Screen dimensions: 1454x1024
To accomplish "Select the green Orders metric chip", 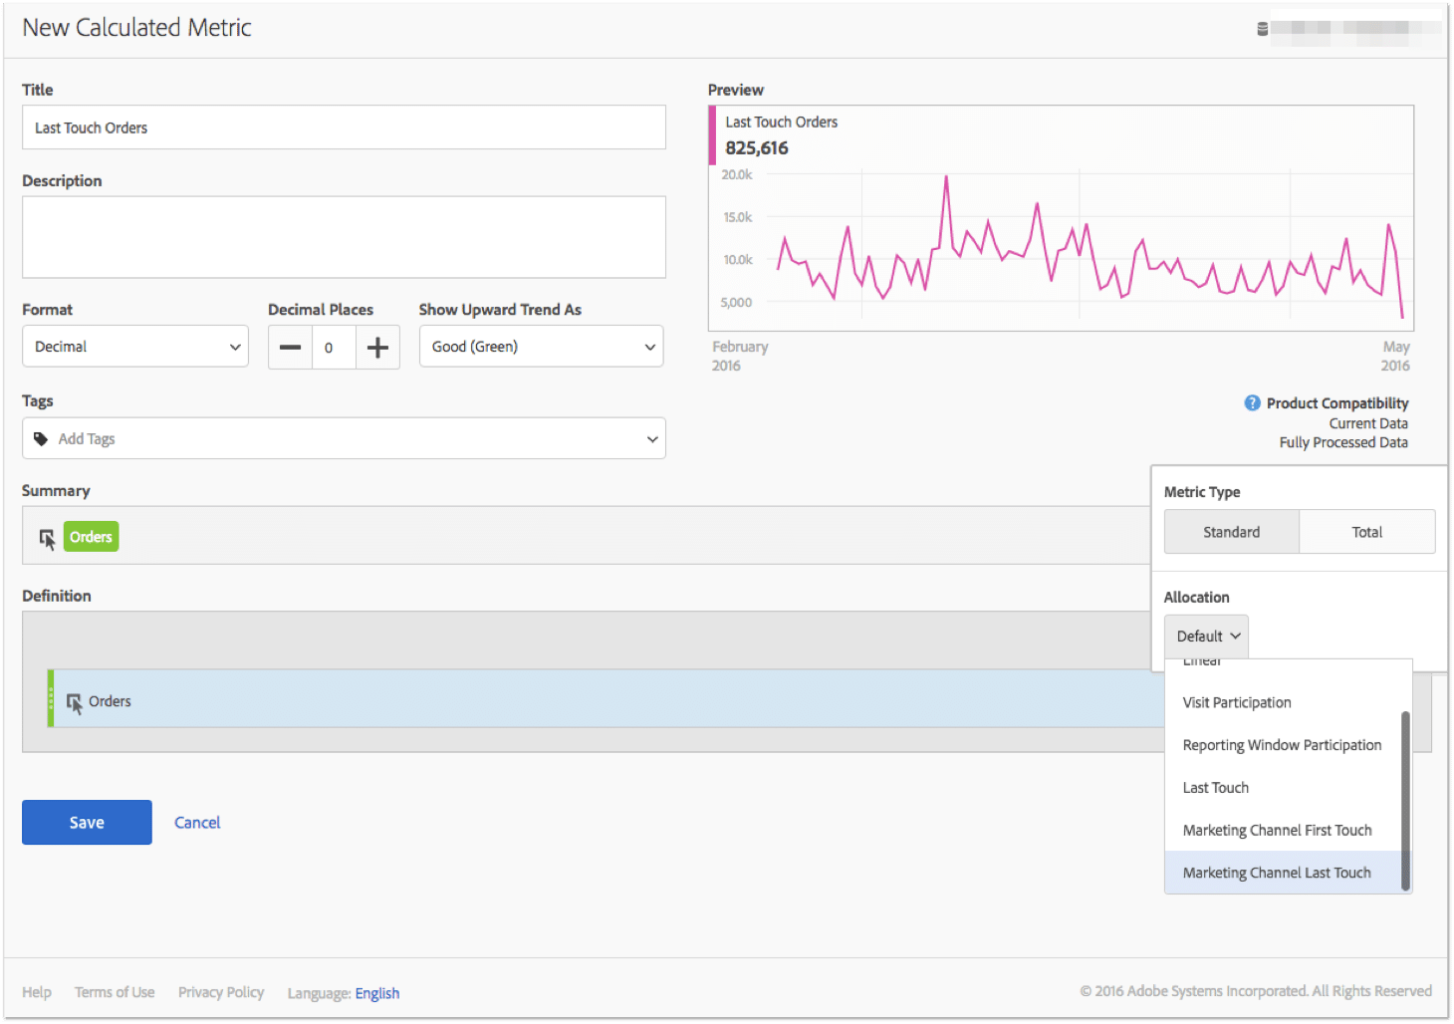I will point(90,537).
